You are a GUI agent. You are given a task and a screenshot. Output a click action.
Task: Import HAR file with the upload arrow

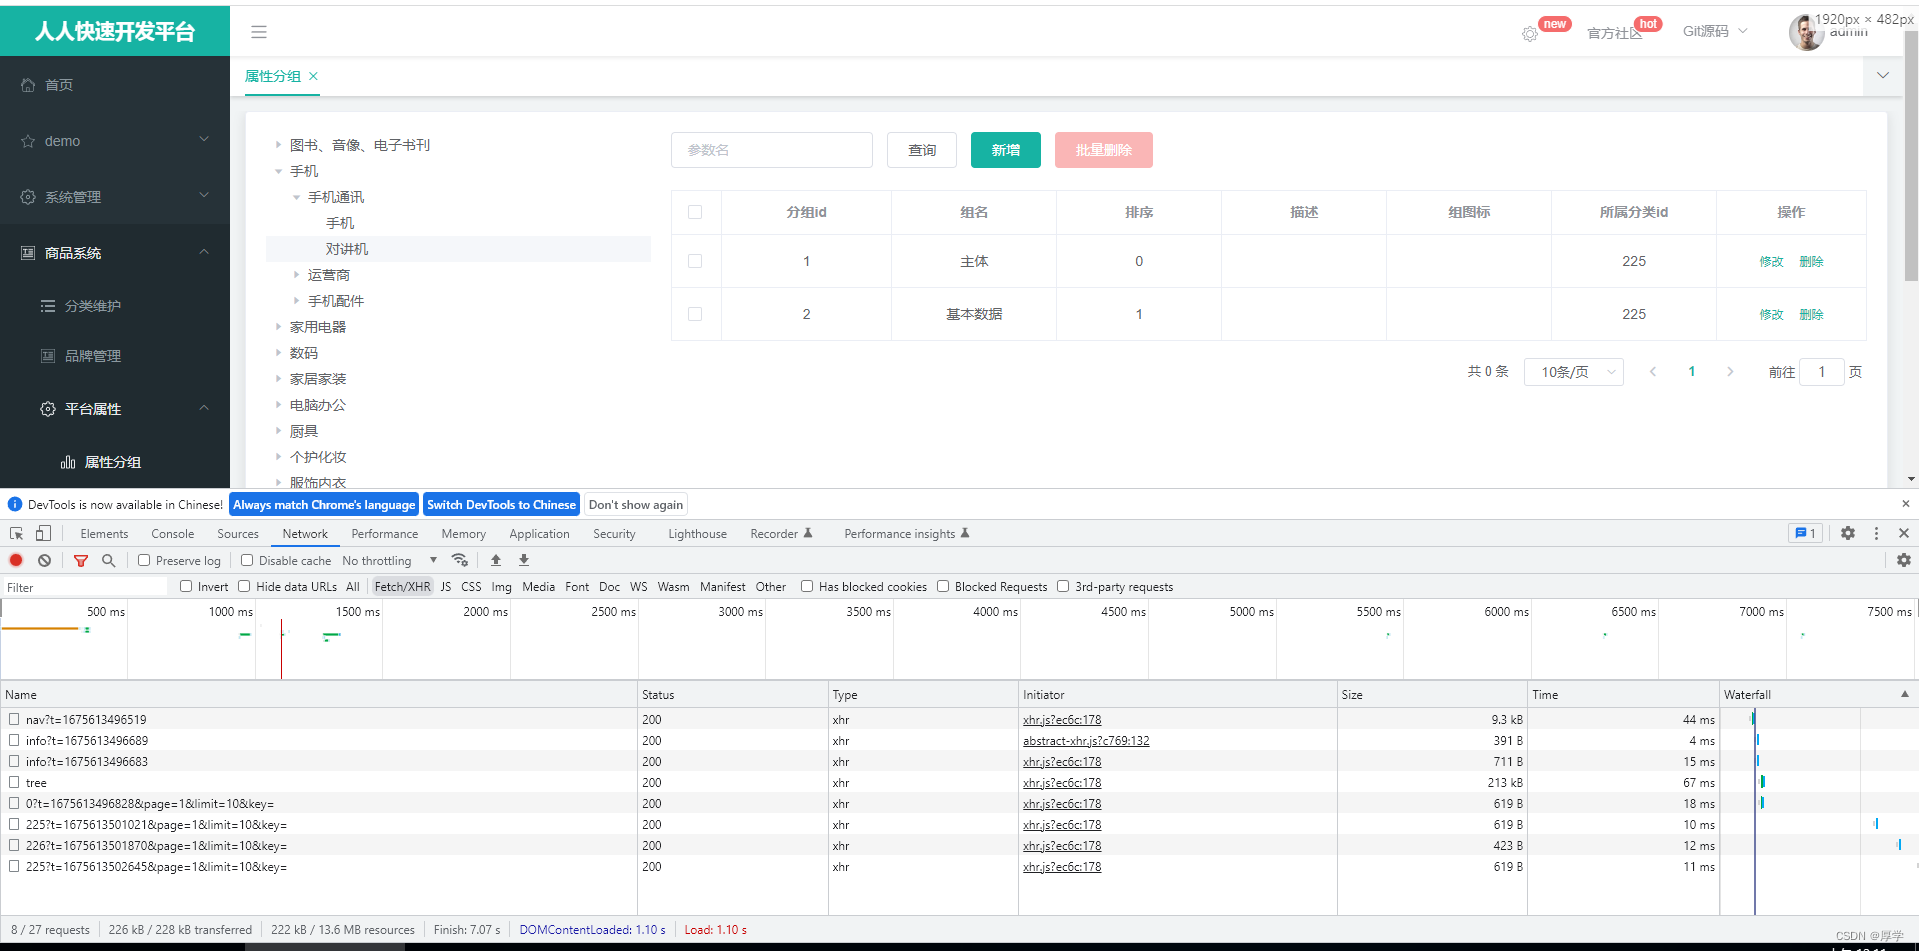496,560
